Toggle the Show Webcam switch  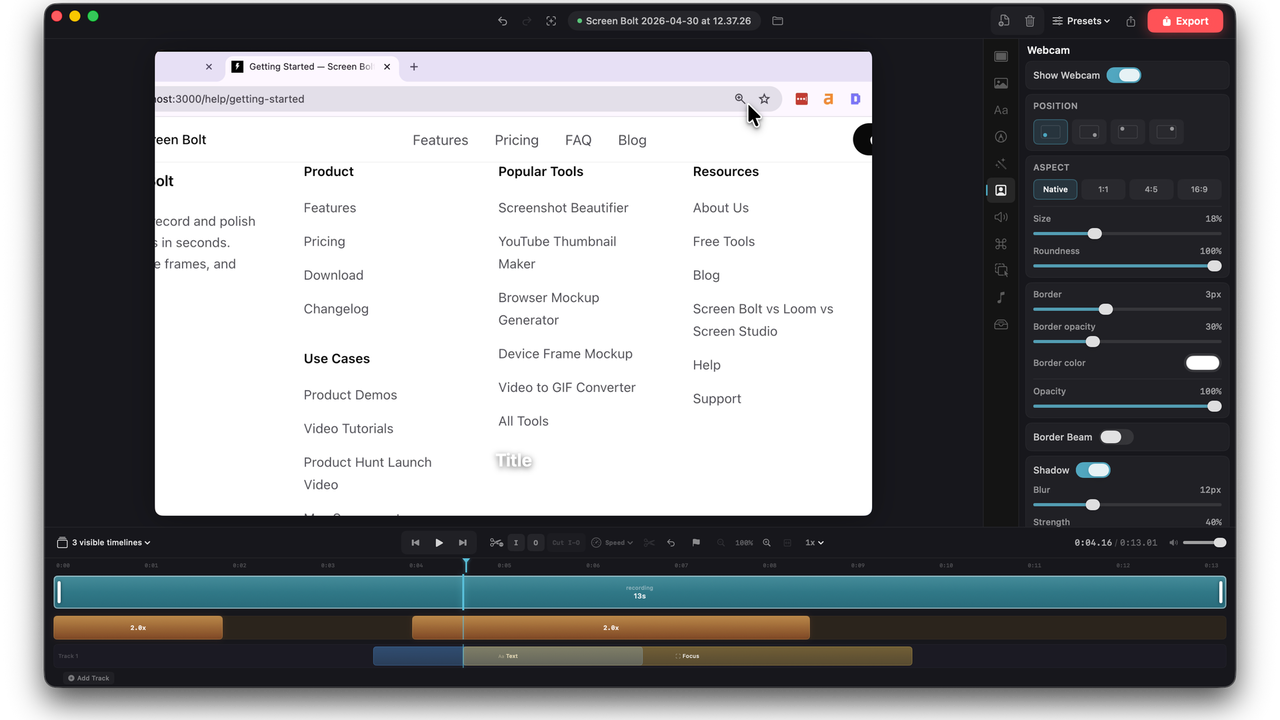point(1124,75)
